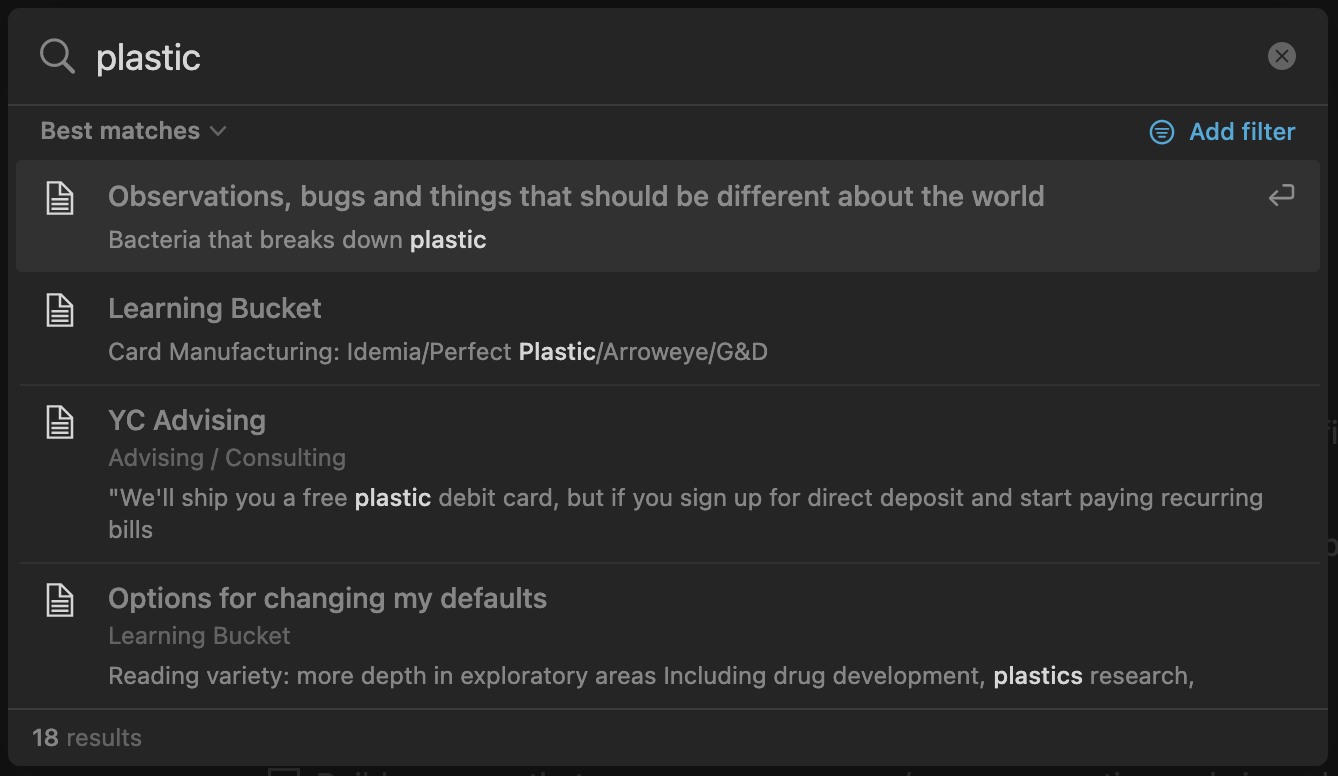This screenshot has height=776, width=1338.
Task: Click the Card Manufacturing snippet text
Action: pos(438,352)
